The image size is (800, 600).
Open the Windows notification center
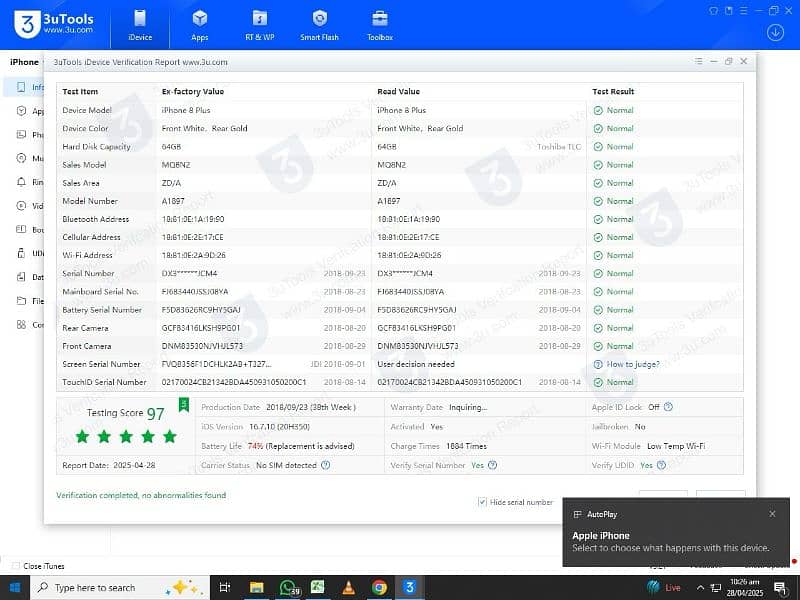click(780, 588)
